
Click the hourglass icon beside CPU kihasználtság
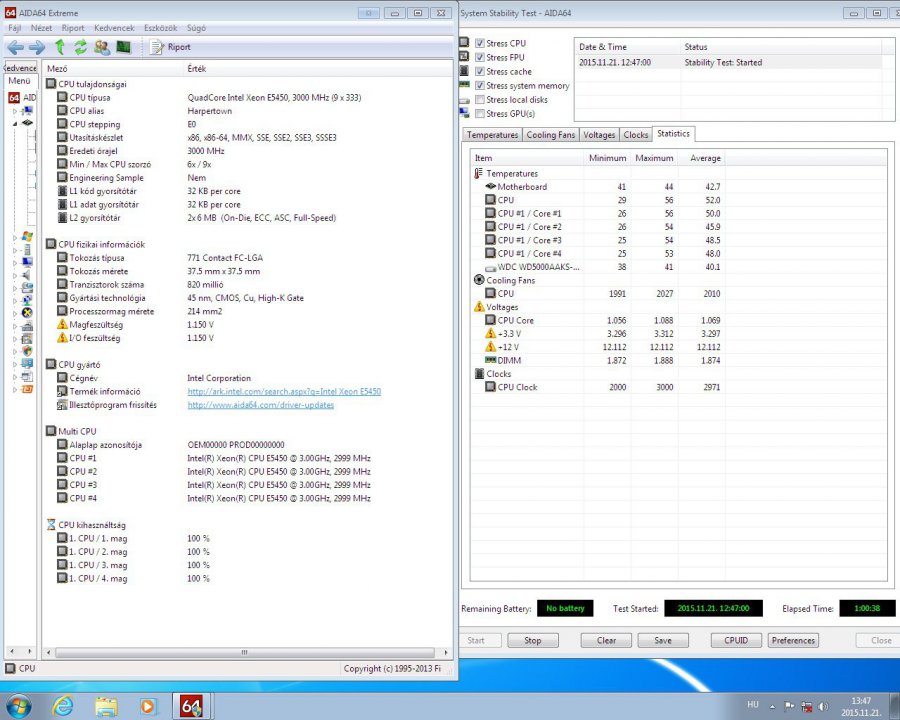coord(51,524)
